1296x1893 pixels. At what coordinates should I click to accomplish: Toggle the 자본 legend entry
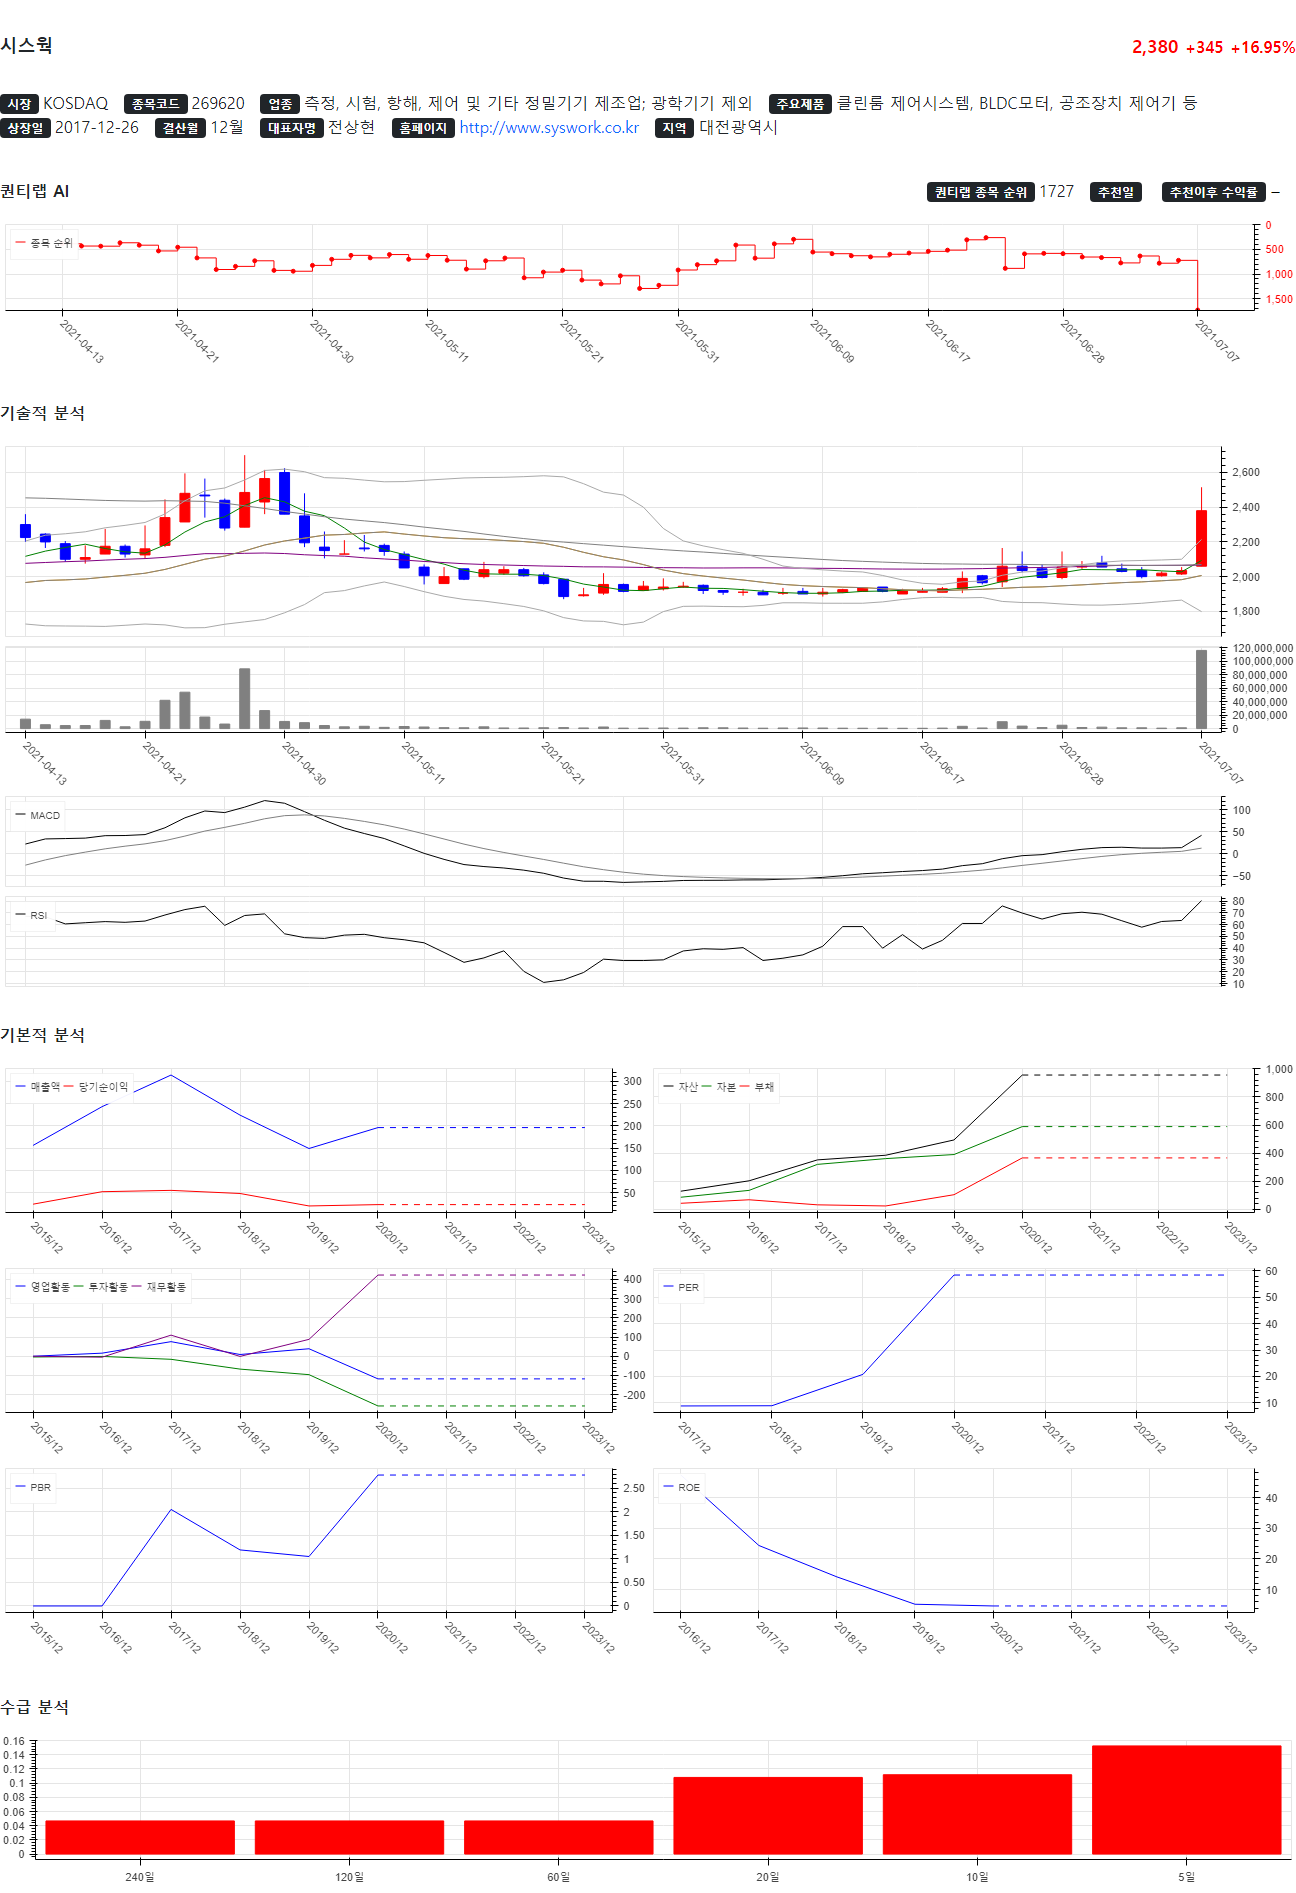click(719, 1086)
